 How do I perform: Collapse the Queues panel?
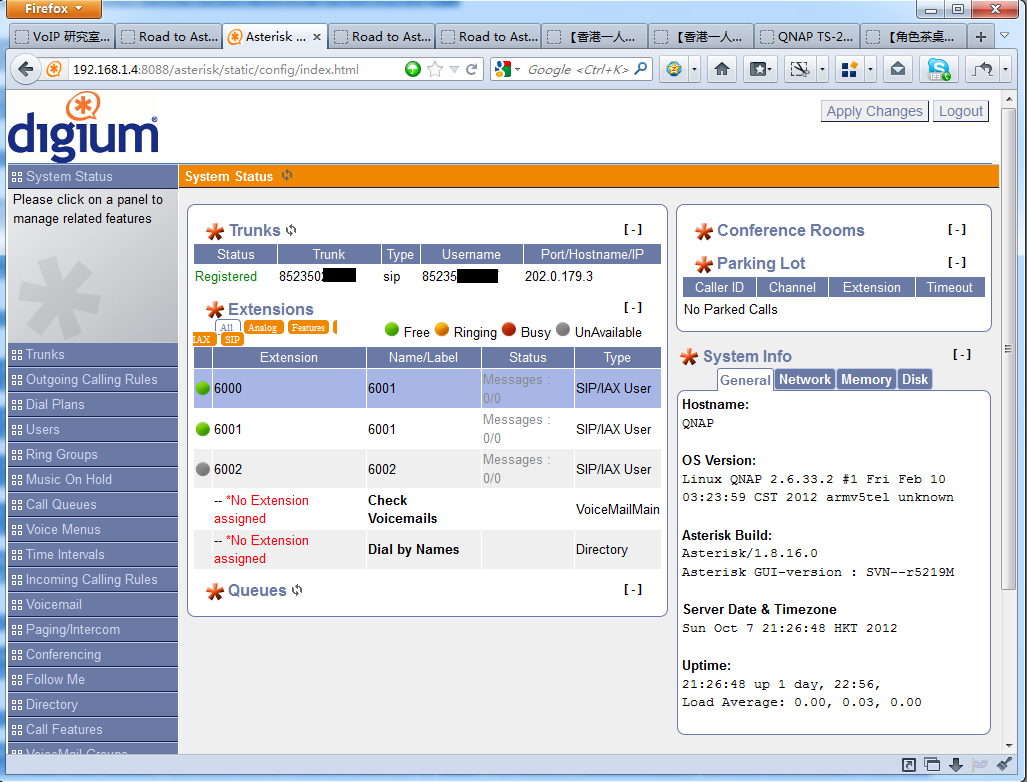[633, 589]
